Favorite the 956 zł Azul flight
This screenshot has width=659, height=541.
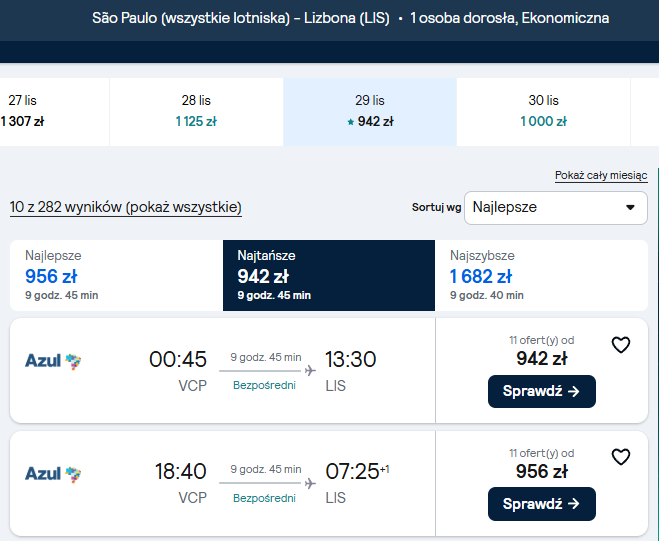pyautogui.click(x=620, y=457)
